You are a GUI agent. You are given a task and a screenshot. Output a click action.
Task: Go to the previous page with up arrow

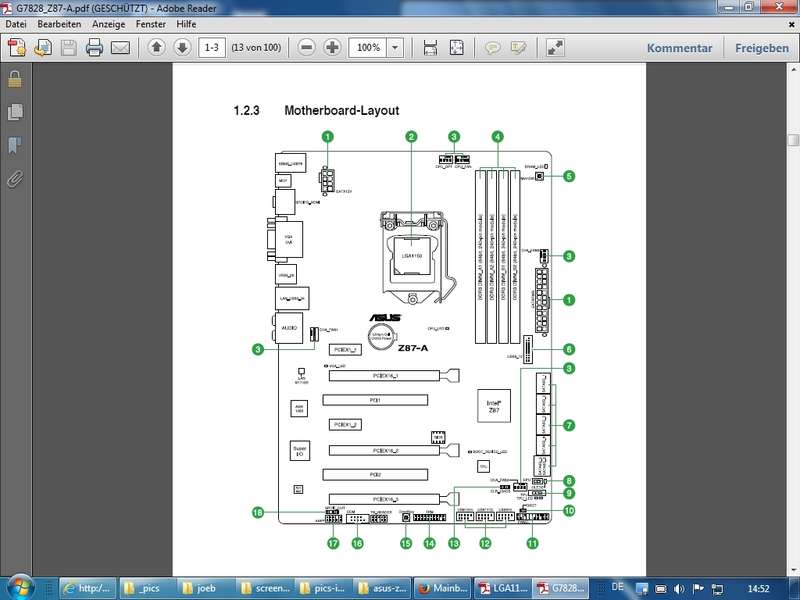pyautogui.click(x=157, y=47)
